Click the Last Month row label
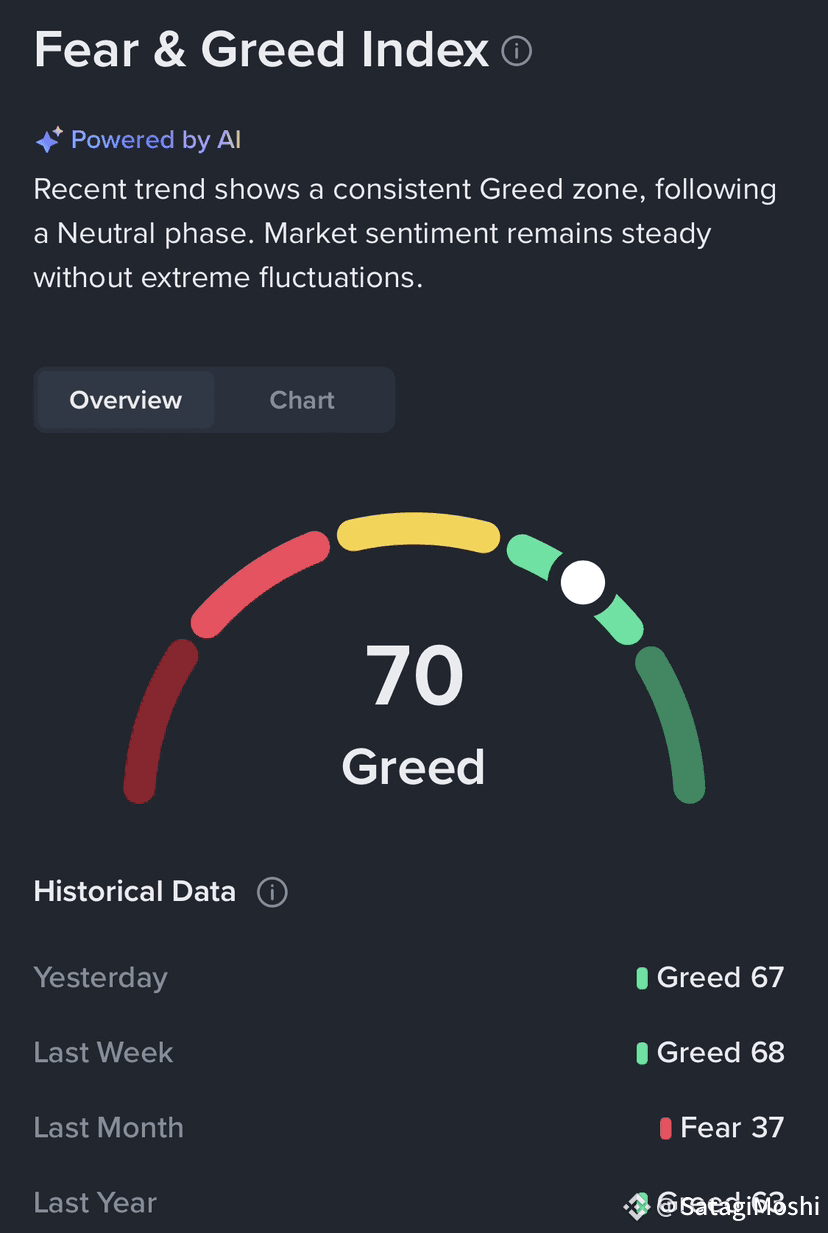The image size is (828, 1233). pos(109,1128)
